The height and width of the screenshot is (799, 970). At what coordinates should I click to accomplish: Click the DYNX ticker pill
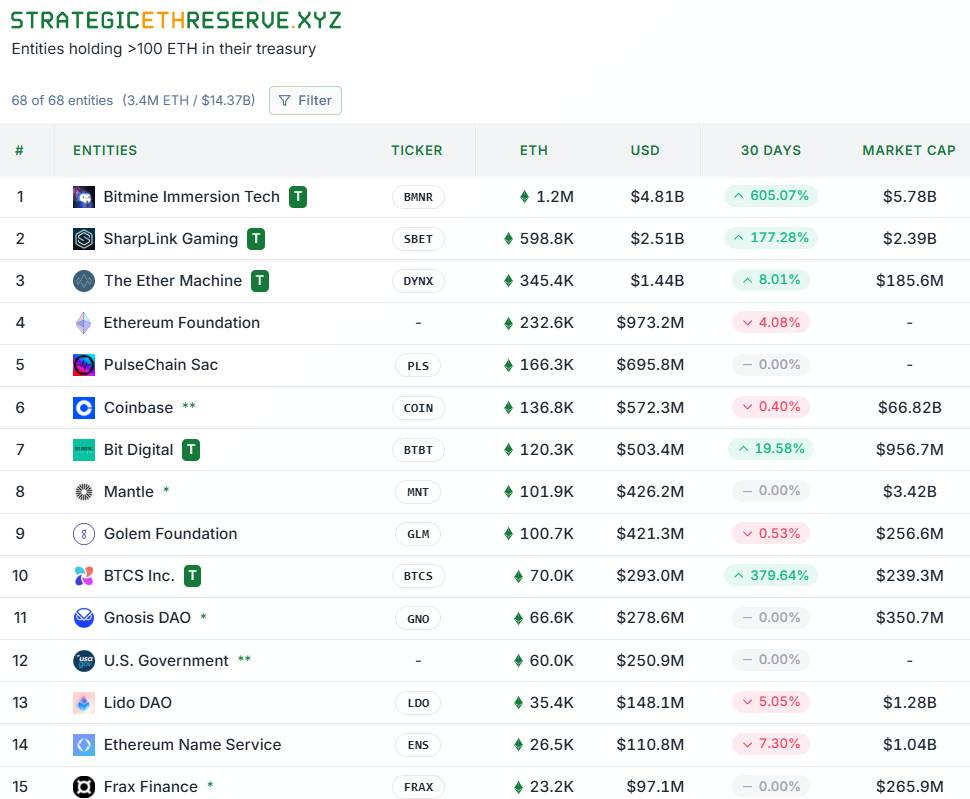coord(418,281)
